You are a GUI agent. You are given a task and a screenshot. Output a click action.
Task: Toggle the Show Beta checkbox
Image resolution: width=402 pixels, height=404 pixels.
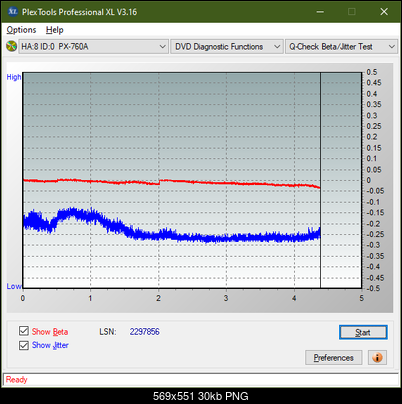coord(24,331)
